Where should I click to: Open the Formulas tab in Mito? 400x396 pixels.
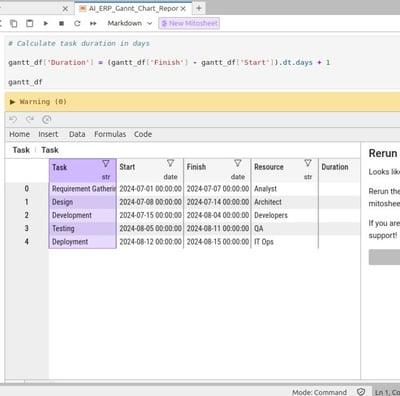tap(110, 134)
